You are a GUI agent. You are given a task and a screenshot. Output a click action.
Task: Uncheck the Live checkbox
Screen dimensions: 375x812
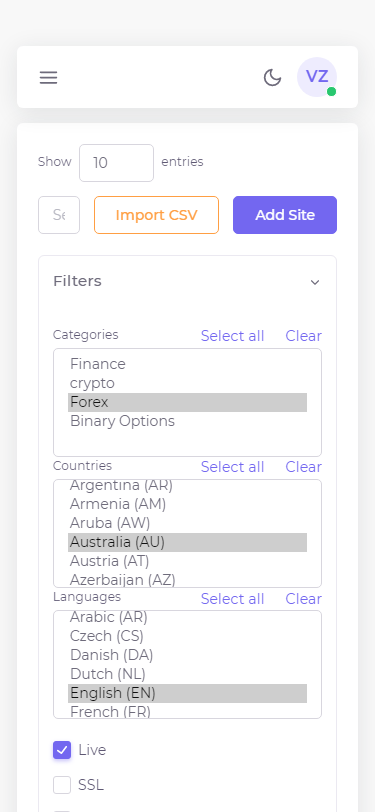[x=62, y=750]
